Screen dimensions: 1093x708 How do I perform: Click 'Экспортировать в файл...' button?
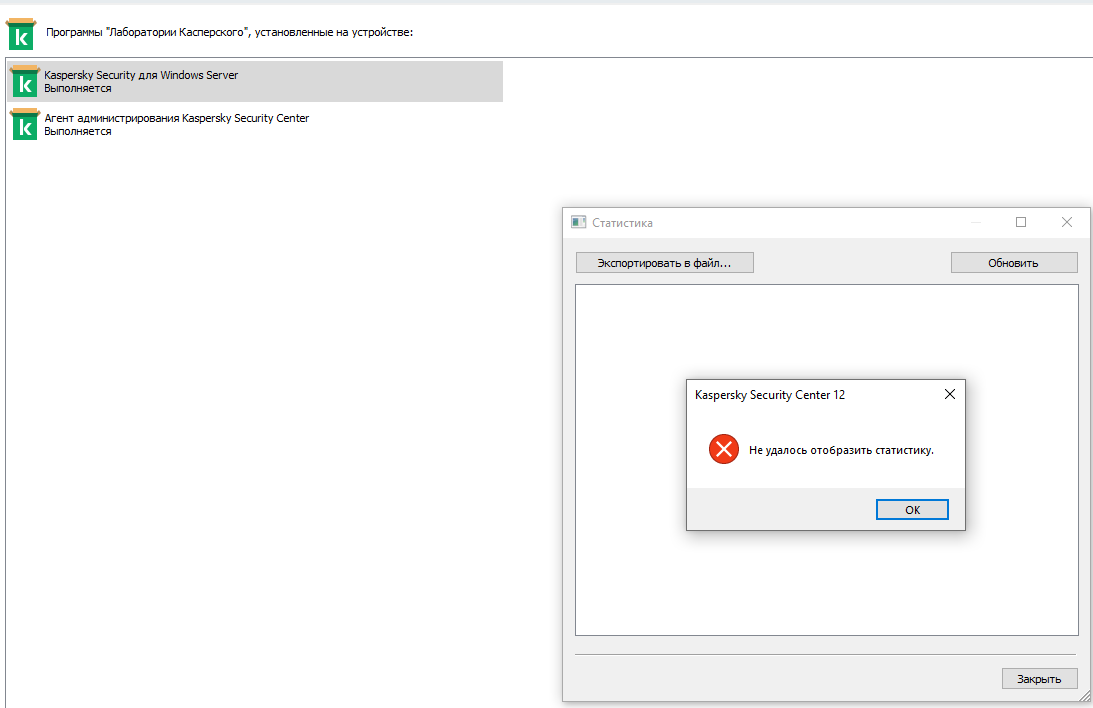pyautogui.click(x=664, y=263)
